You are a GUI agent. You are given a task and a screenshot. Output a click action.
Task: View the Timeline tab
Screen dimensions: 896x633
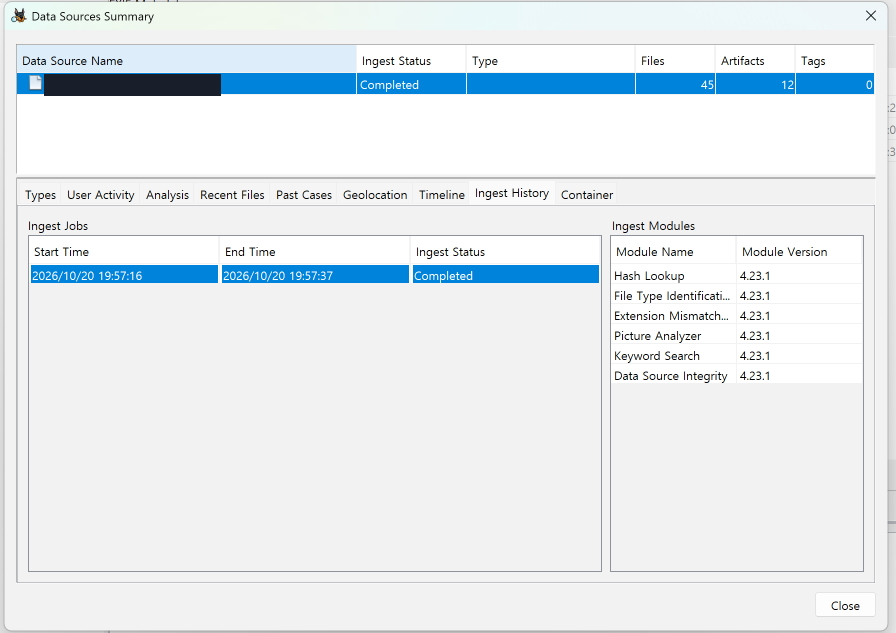point(442,195)
